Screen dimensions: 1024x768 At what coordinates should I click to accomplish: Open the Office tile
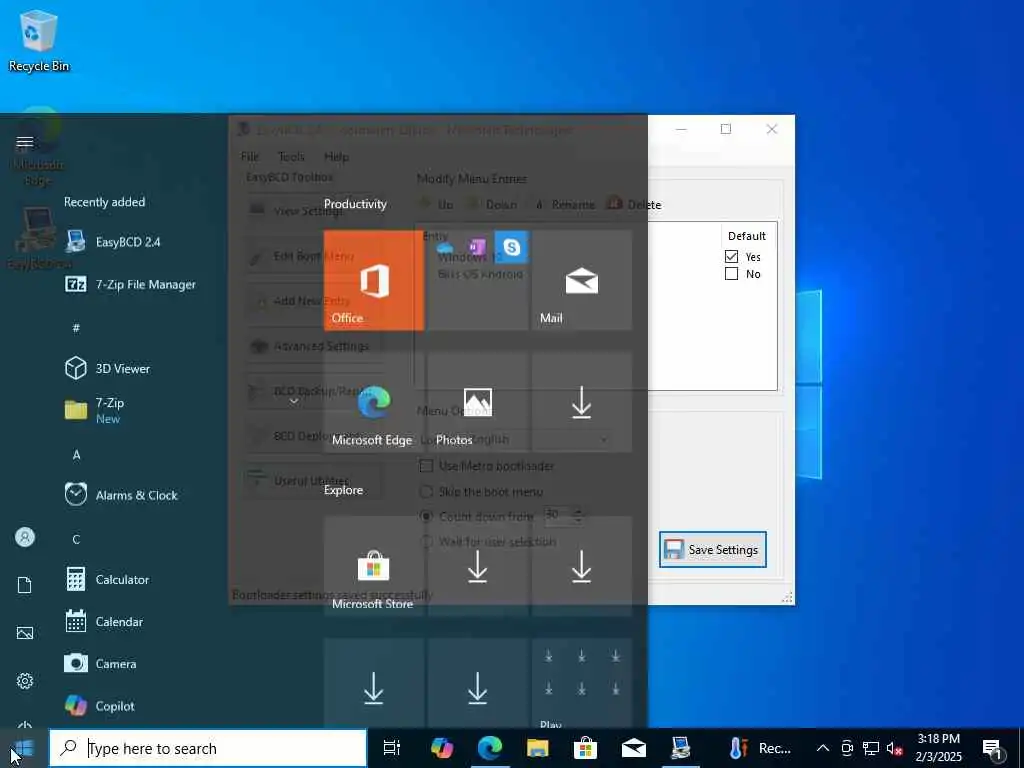tap(374, 280)
